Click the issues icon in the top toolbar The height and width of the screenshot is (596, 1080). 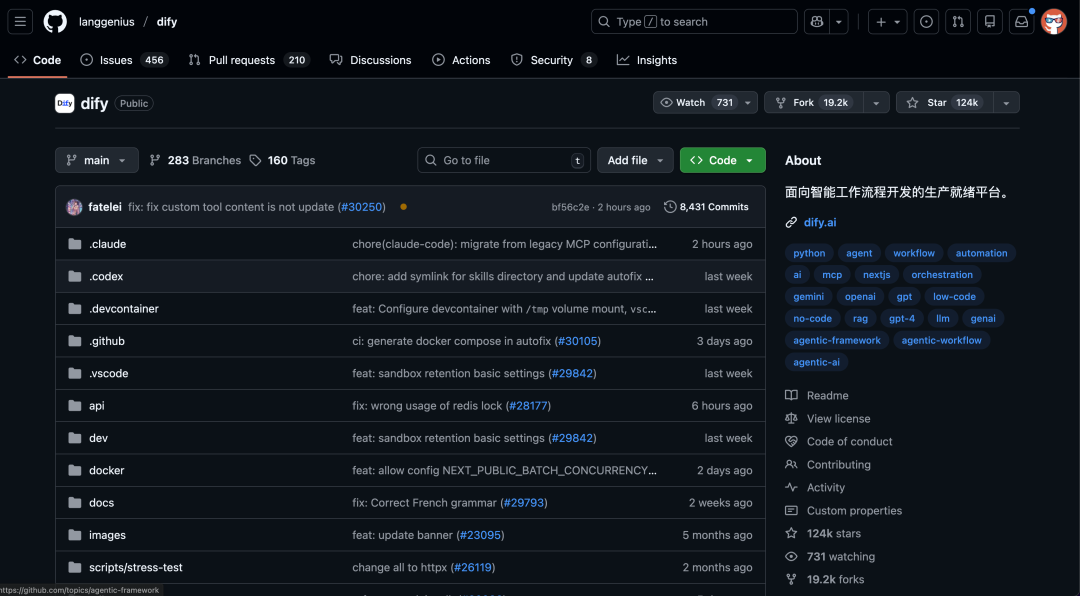[926, 21]
